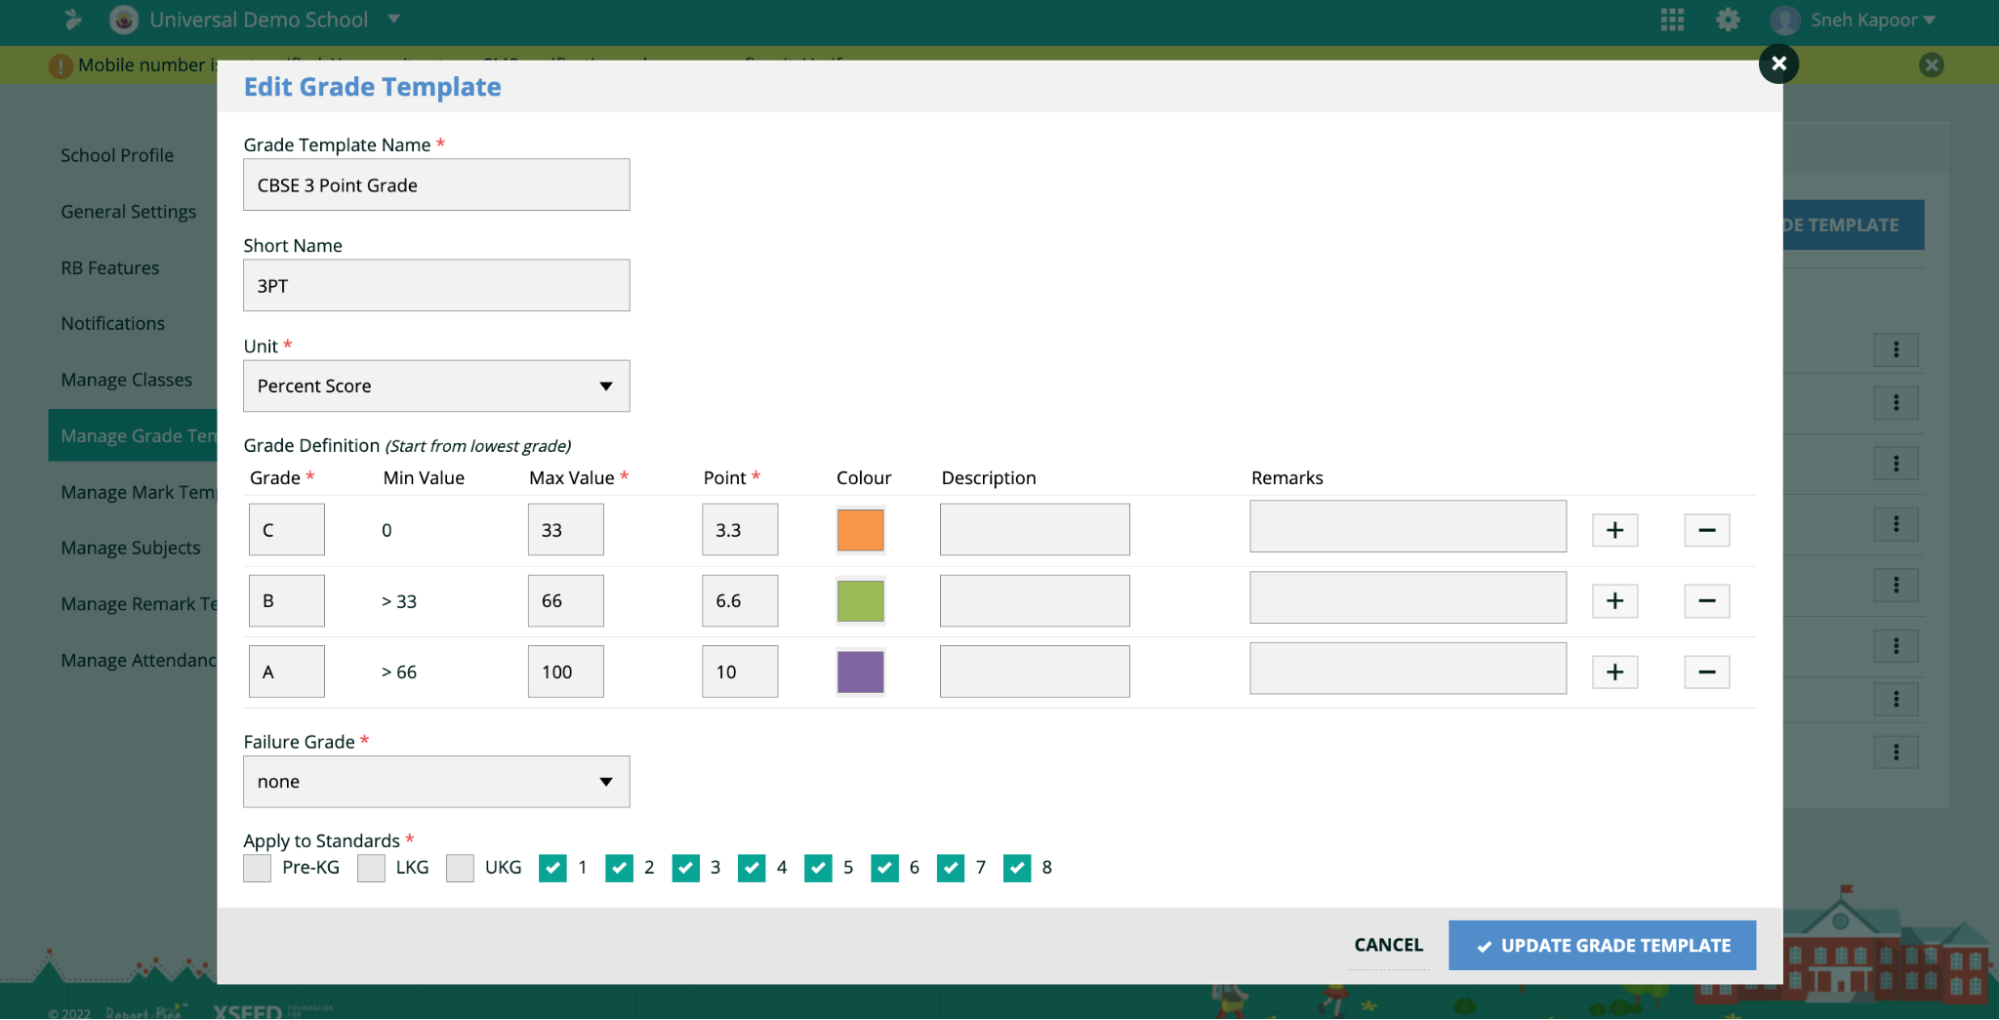Add a row after grade C
1999x1020 pixels.
pyautogui.click(x=1614, y=530)
